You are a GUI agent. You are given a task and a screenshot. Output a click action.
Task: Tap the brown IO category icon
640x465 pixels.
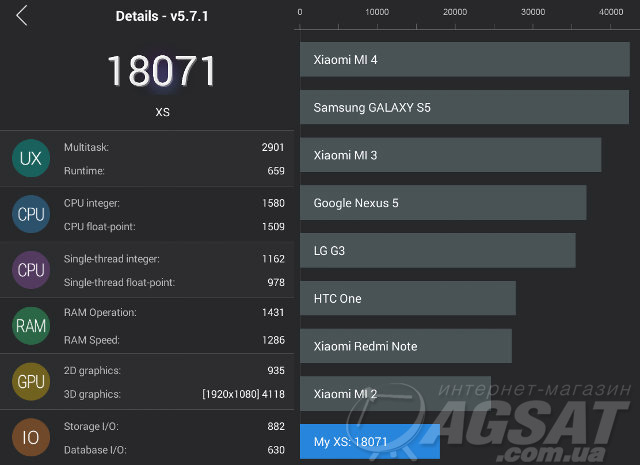(x=31, y=438)
